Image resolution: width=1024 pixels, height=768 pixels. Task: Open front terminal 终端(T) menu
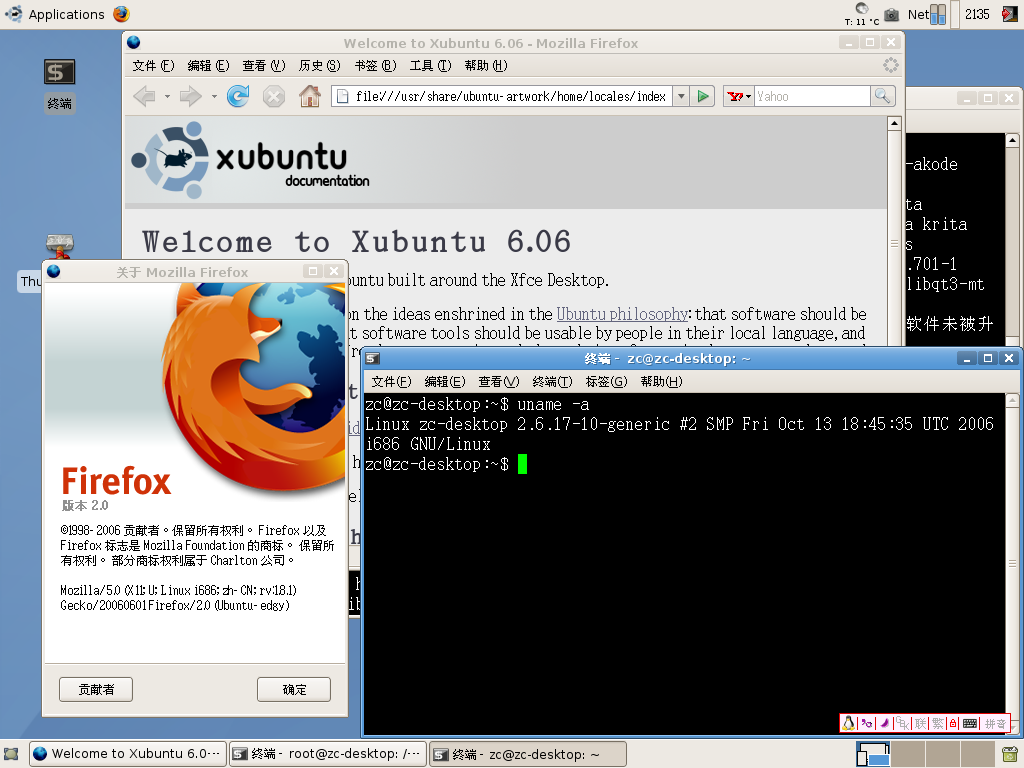pyautogui.click(x=552, y=381)
